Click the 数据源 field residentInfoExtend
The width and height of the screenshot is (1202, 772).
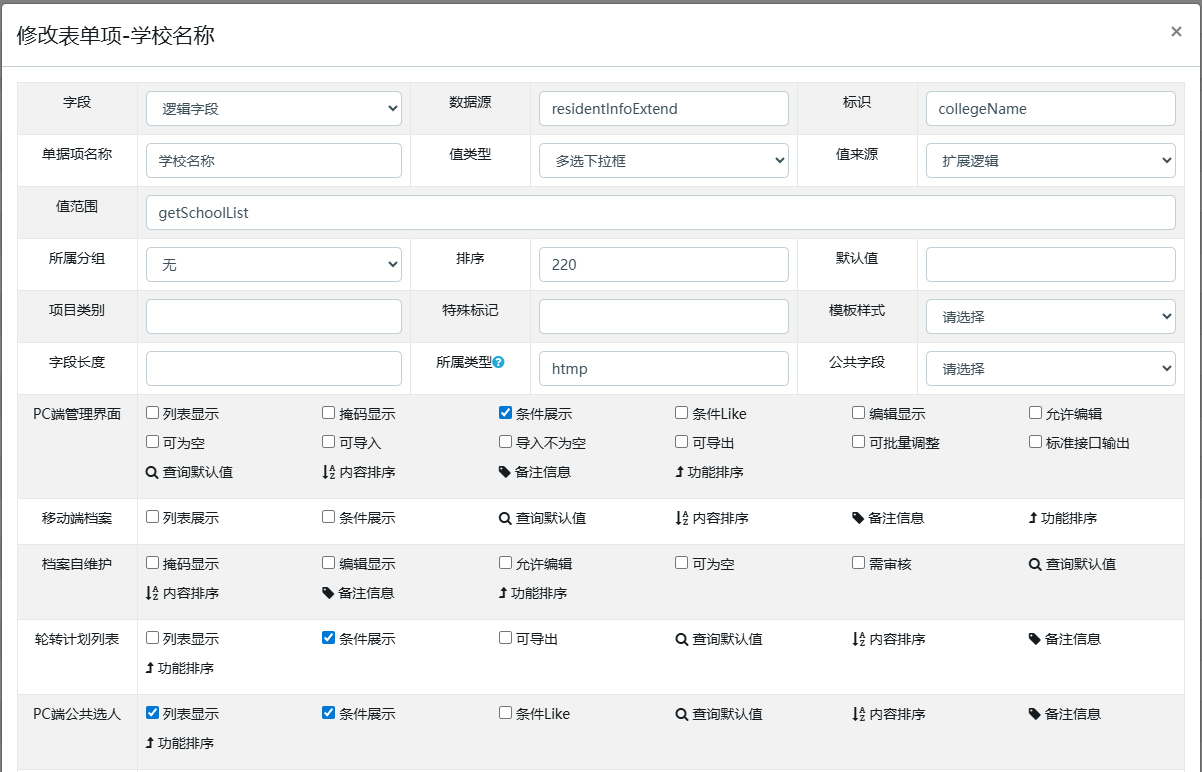pos(664,109)
